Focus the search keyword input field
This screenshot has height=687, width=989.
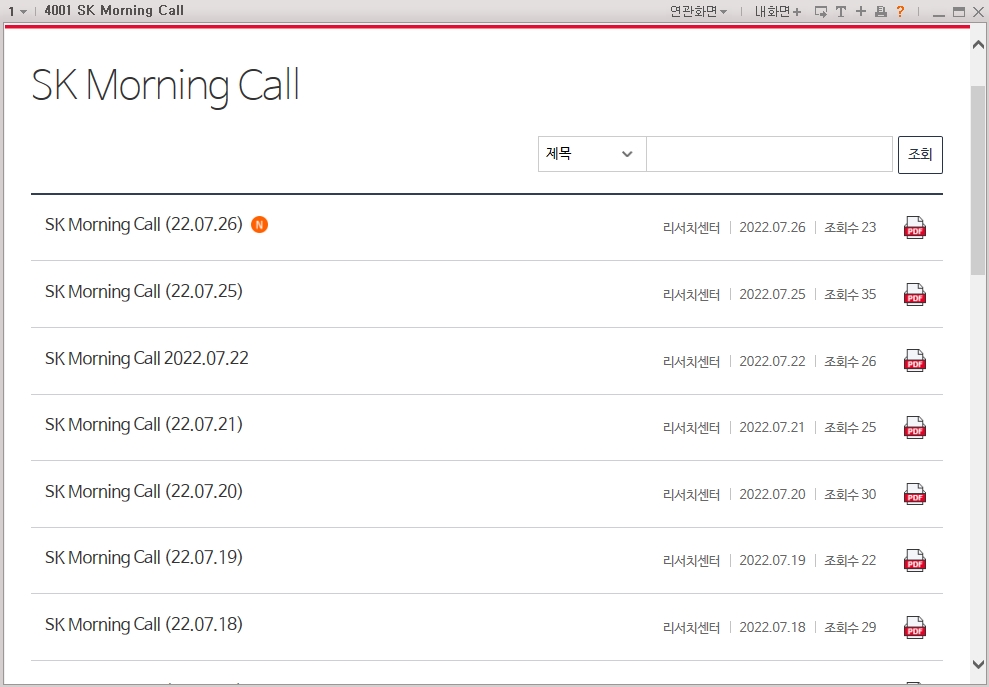pos(769,154)
